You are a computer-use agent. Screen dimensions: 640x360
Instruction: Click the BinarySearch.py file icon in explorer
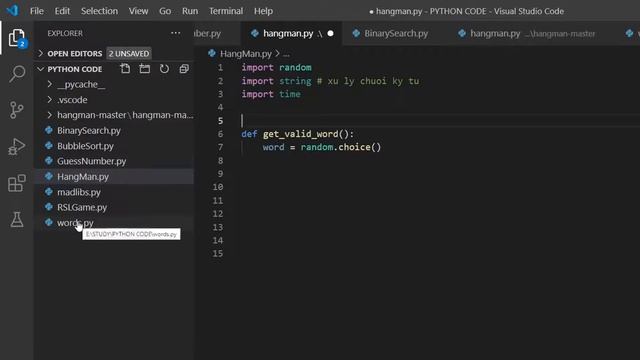pos(49,130)
